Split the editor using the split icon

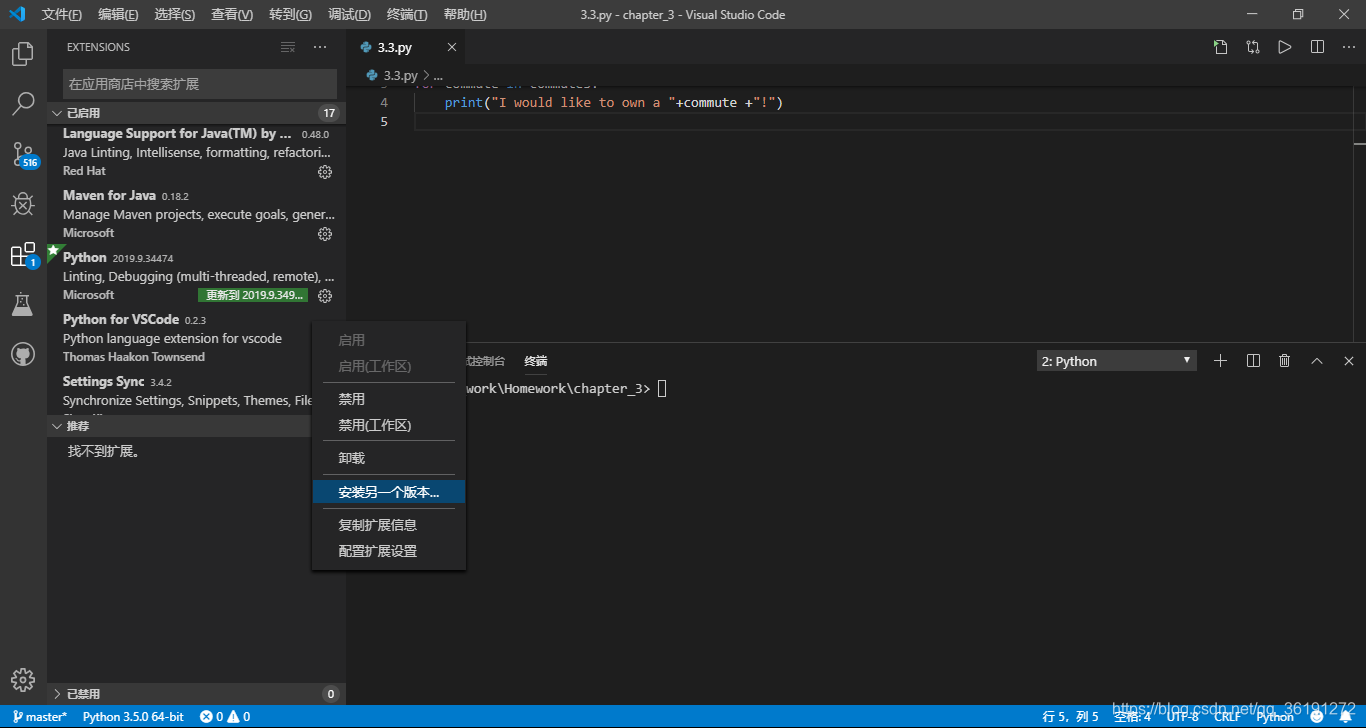1317,46
